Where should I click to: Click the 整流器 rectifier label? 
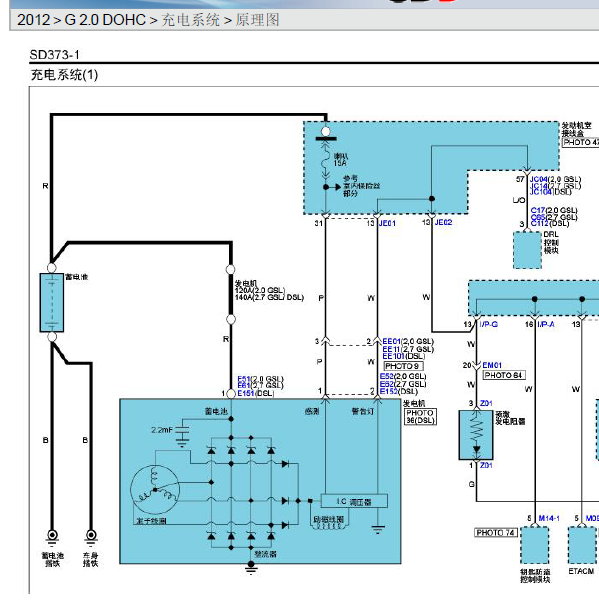click(x=266, y=554)
